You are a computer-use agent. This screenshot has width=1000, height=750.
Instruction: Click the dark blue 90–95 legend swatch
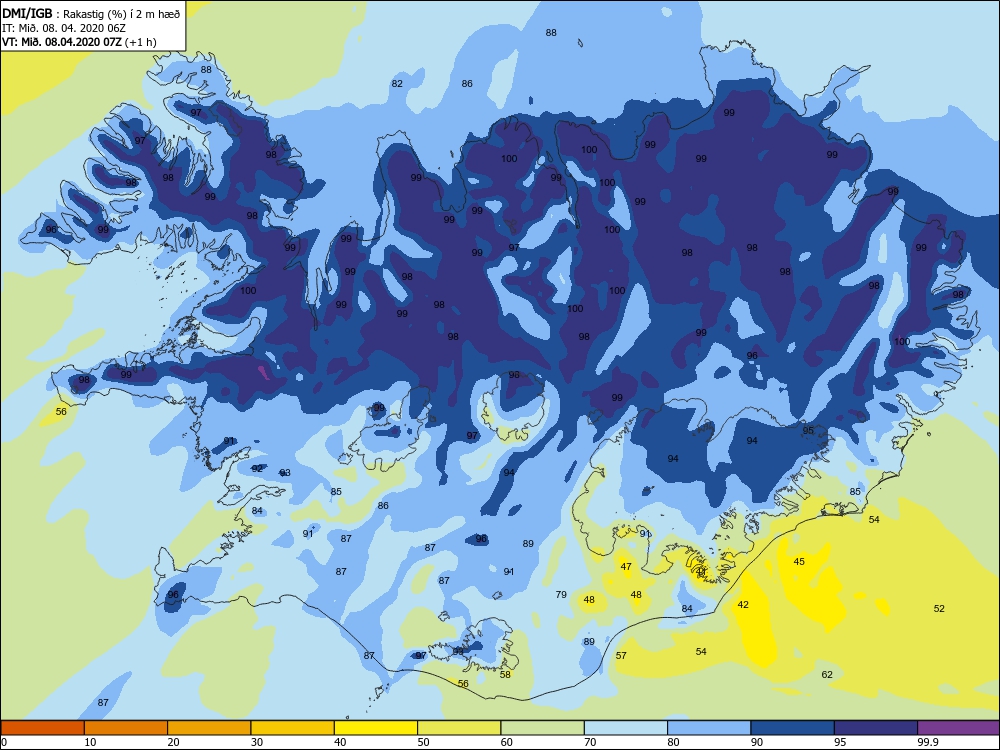(793, 728)
